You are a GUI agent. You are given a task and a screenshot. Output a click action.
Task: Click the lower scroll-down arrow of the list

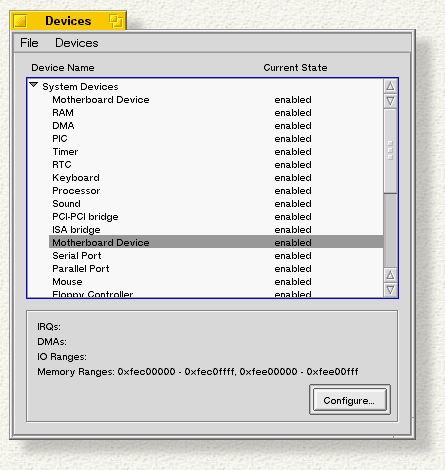click(390, 290)
